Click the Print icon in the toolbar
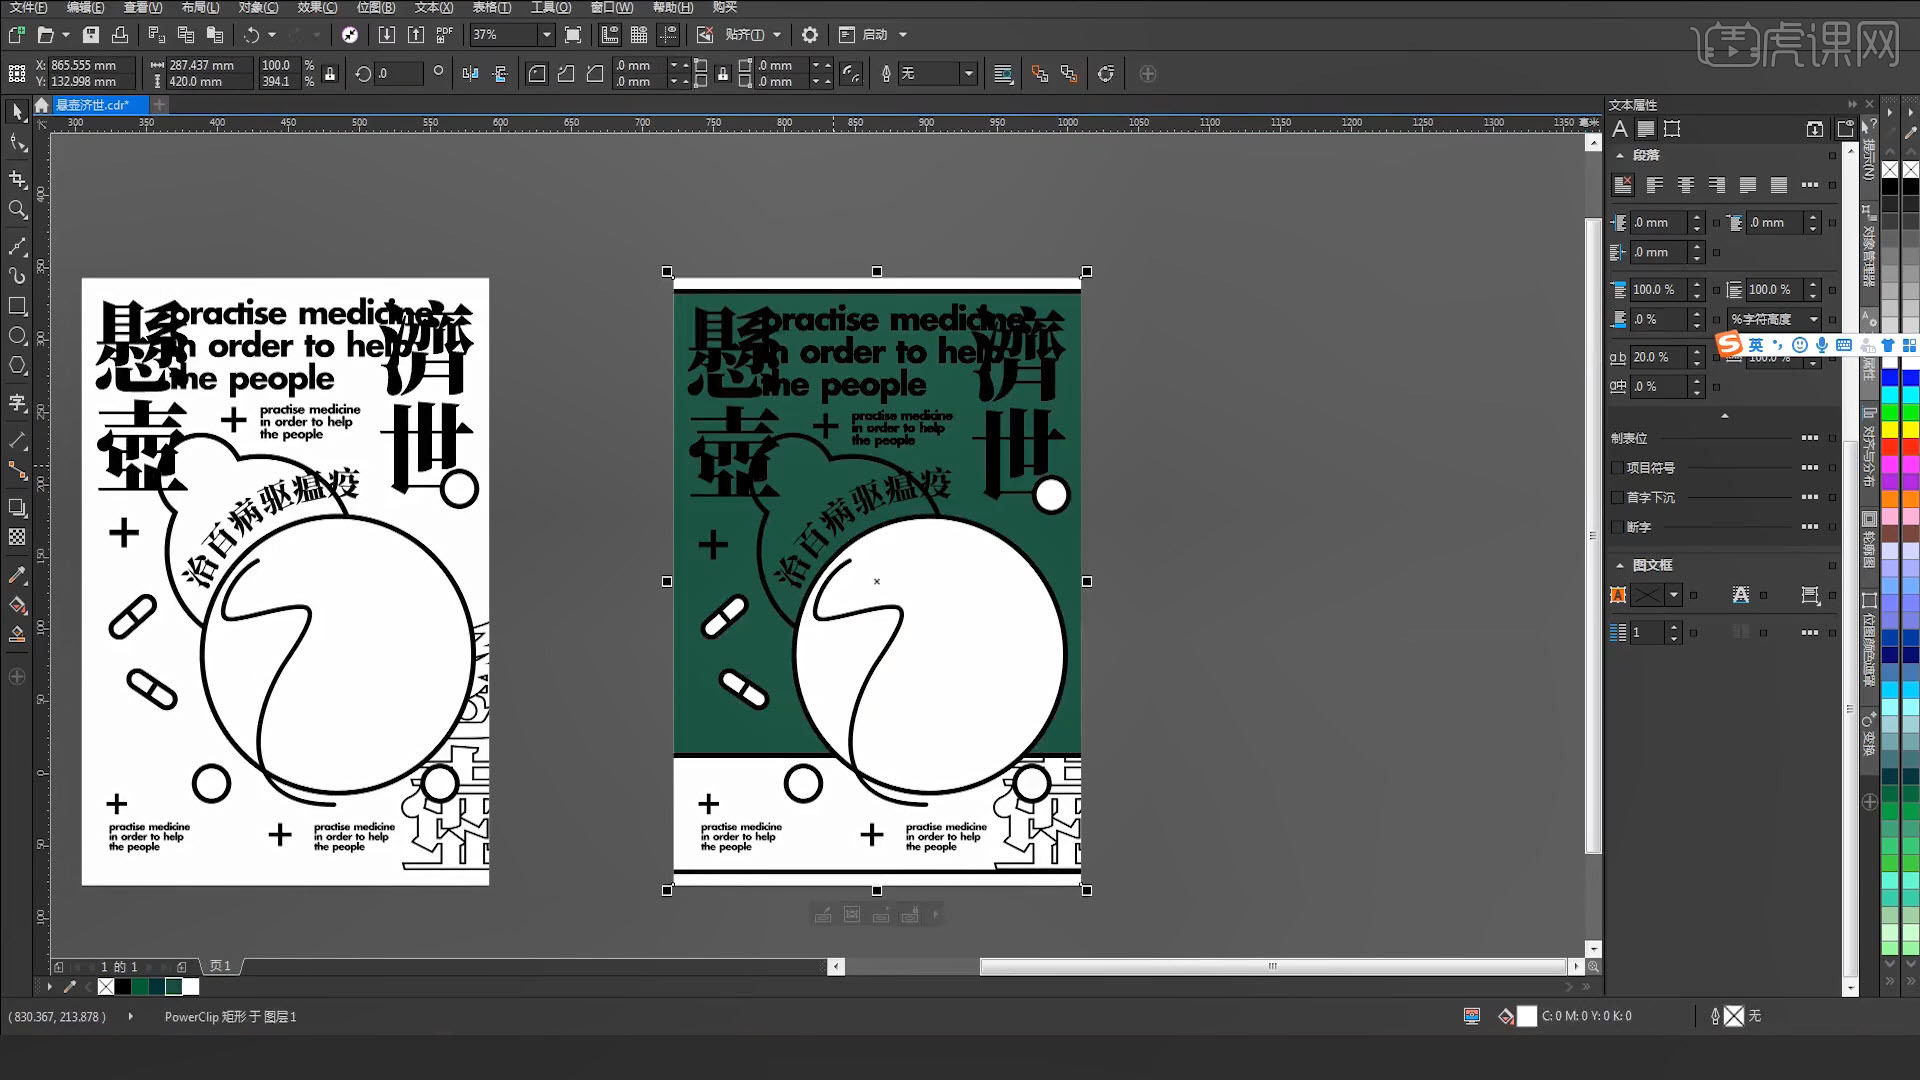 pyautogui.click(x=120, y=34)
